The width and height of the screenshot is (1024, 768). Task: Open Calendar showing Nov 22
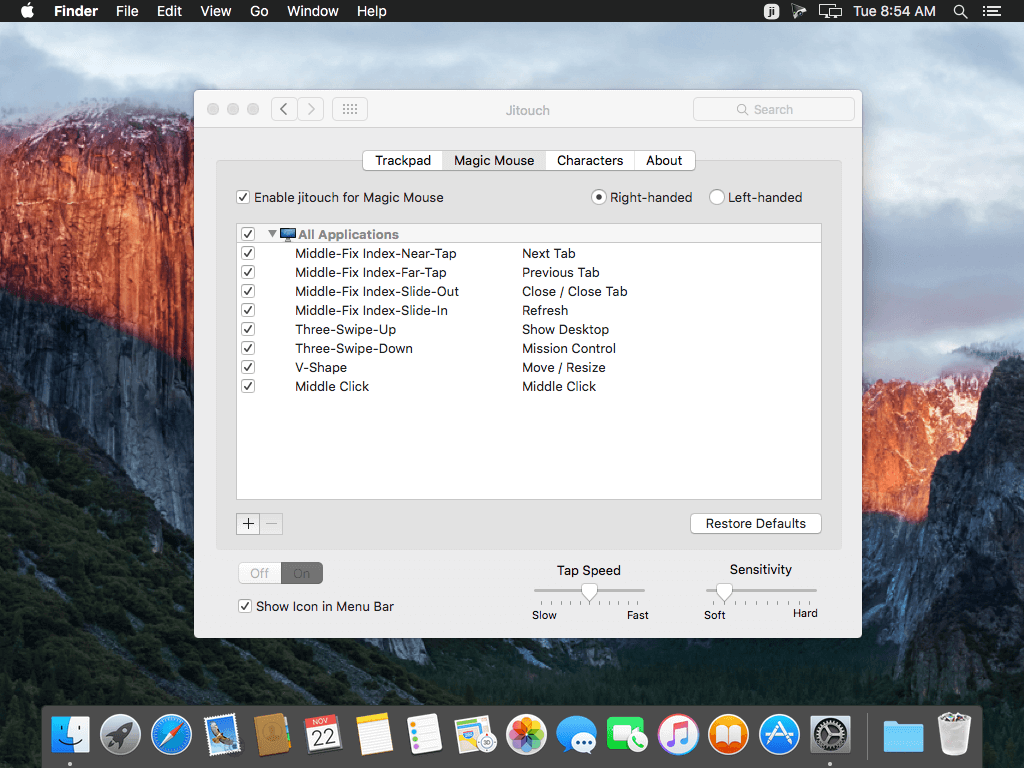[x=323, y=734]
